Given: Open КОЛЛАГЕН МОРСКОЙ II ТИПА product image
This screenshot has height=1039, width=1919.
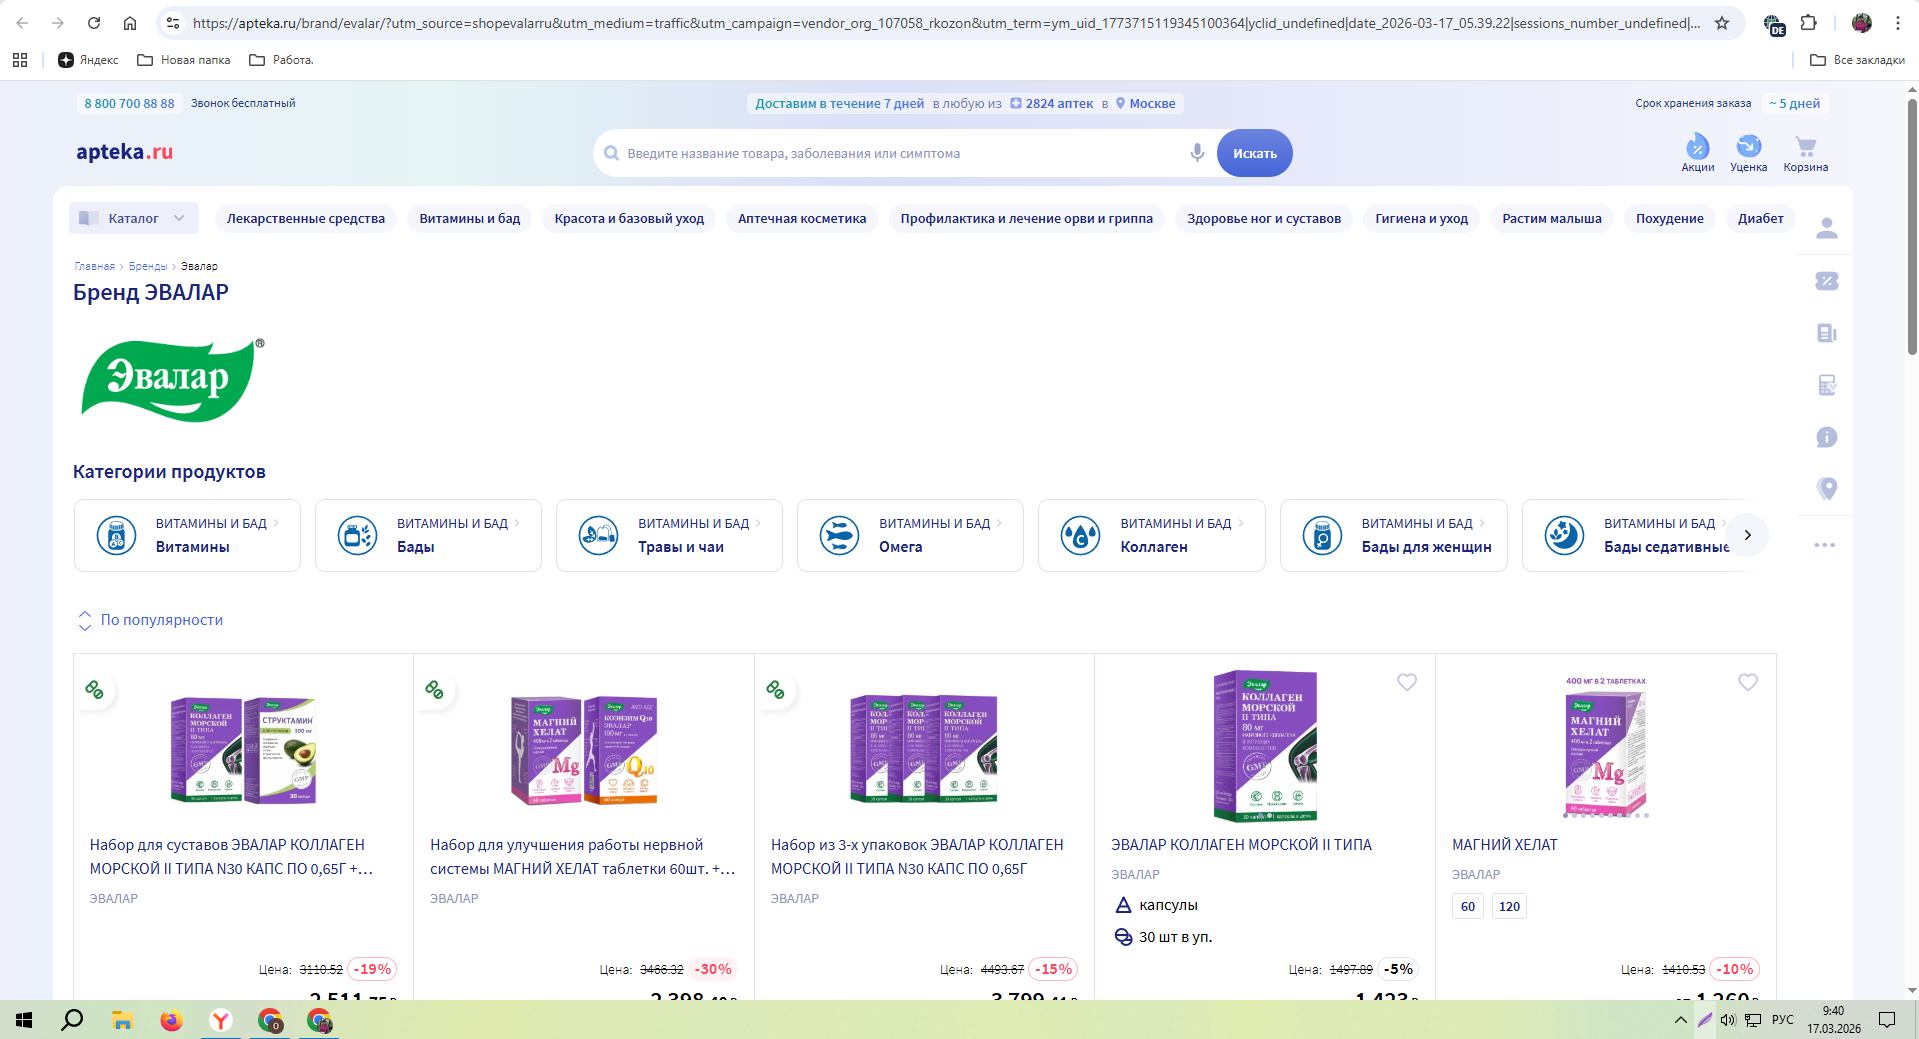Looking at the screenshot, I should tap(1265, 746).
